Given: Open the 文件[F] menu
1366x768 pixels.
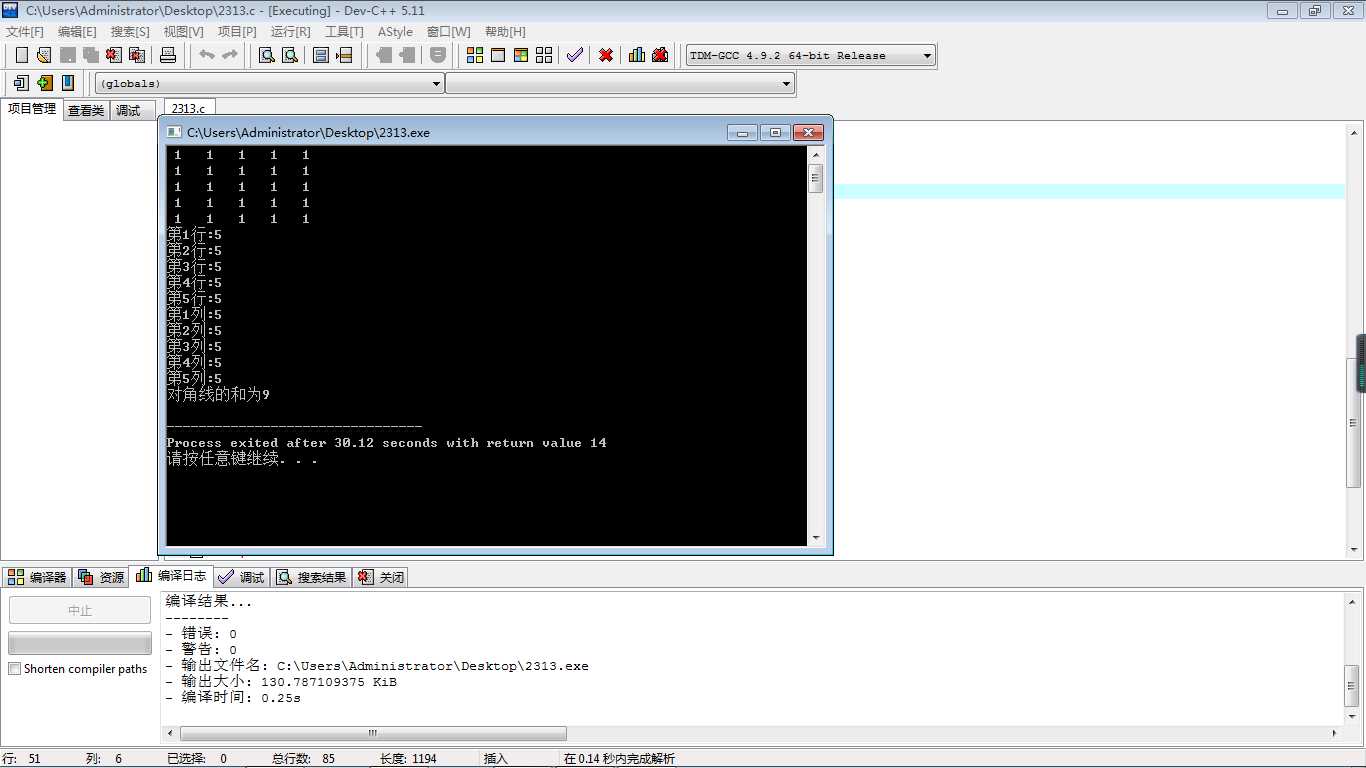Looking at the screenshot, I should tap(25, 31).
